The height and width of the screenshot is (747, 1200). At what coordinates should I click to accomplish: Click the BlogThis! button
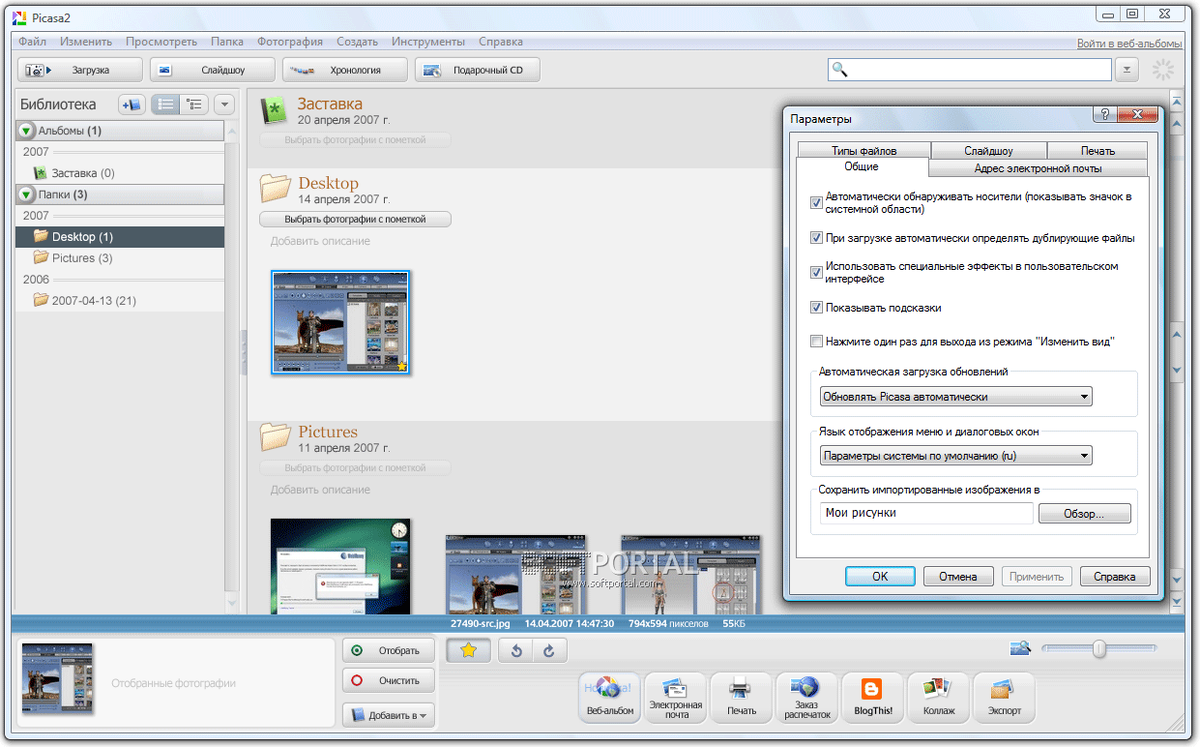click(x=872, y=698)
